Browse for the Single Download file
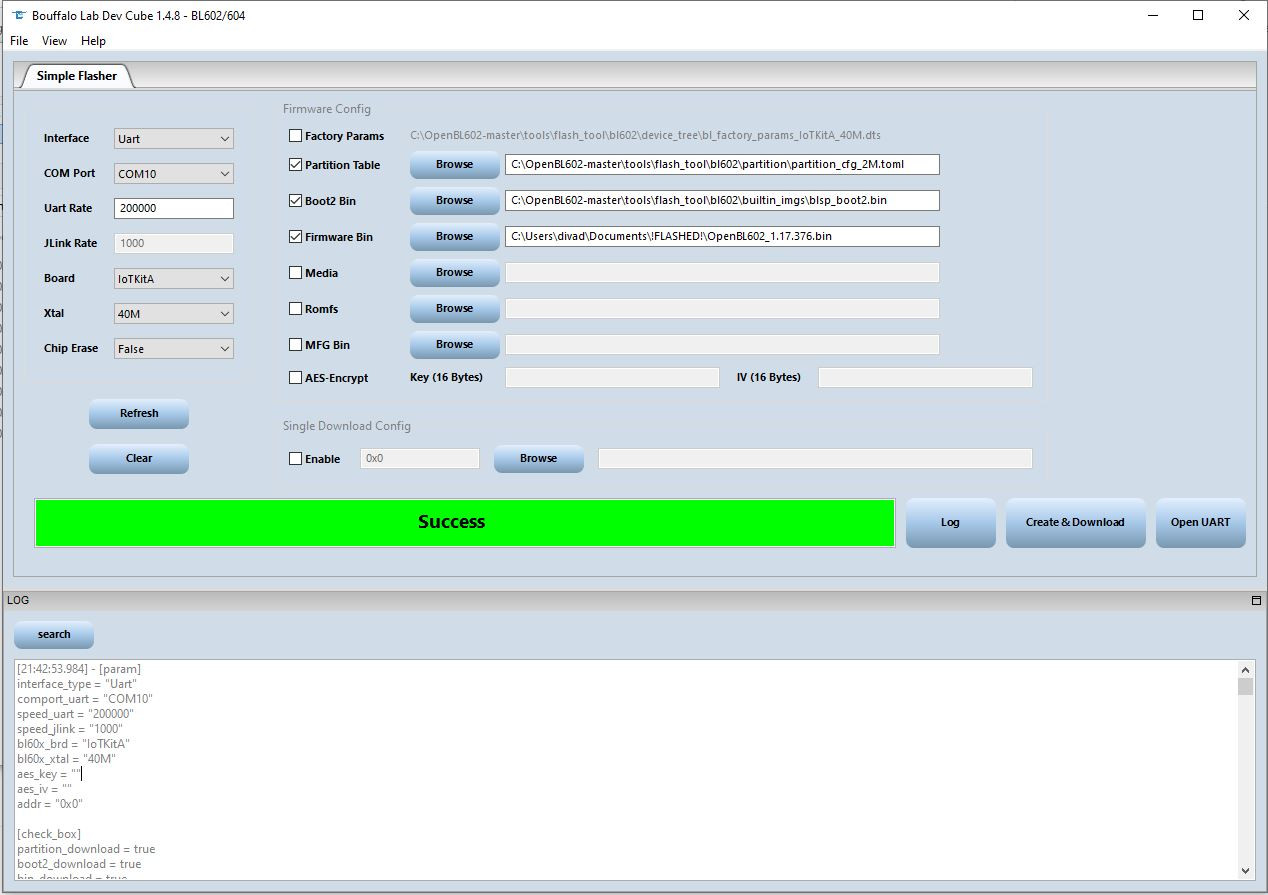 [x=538, y=458]
